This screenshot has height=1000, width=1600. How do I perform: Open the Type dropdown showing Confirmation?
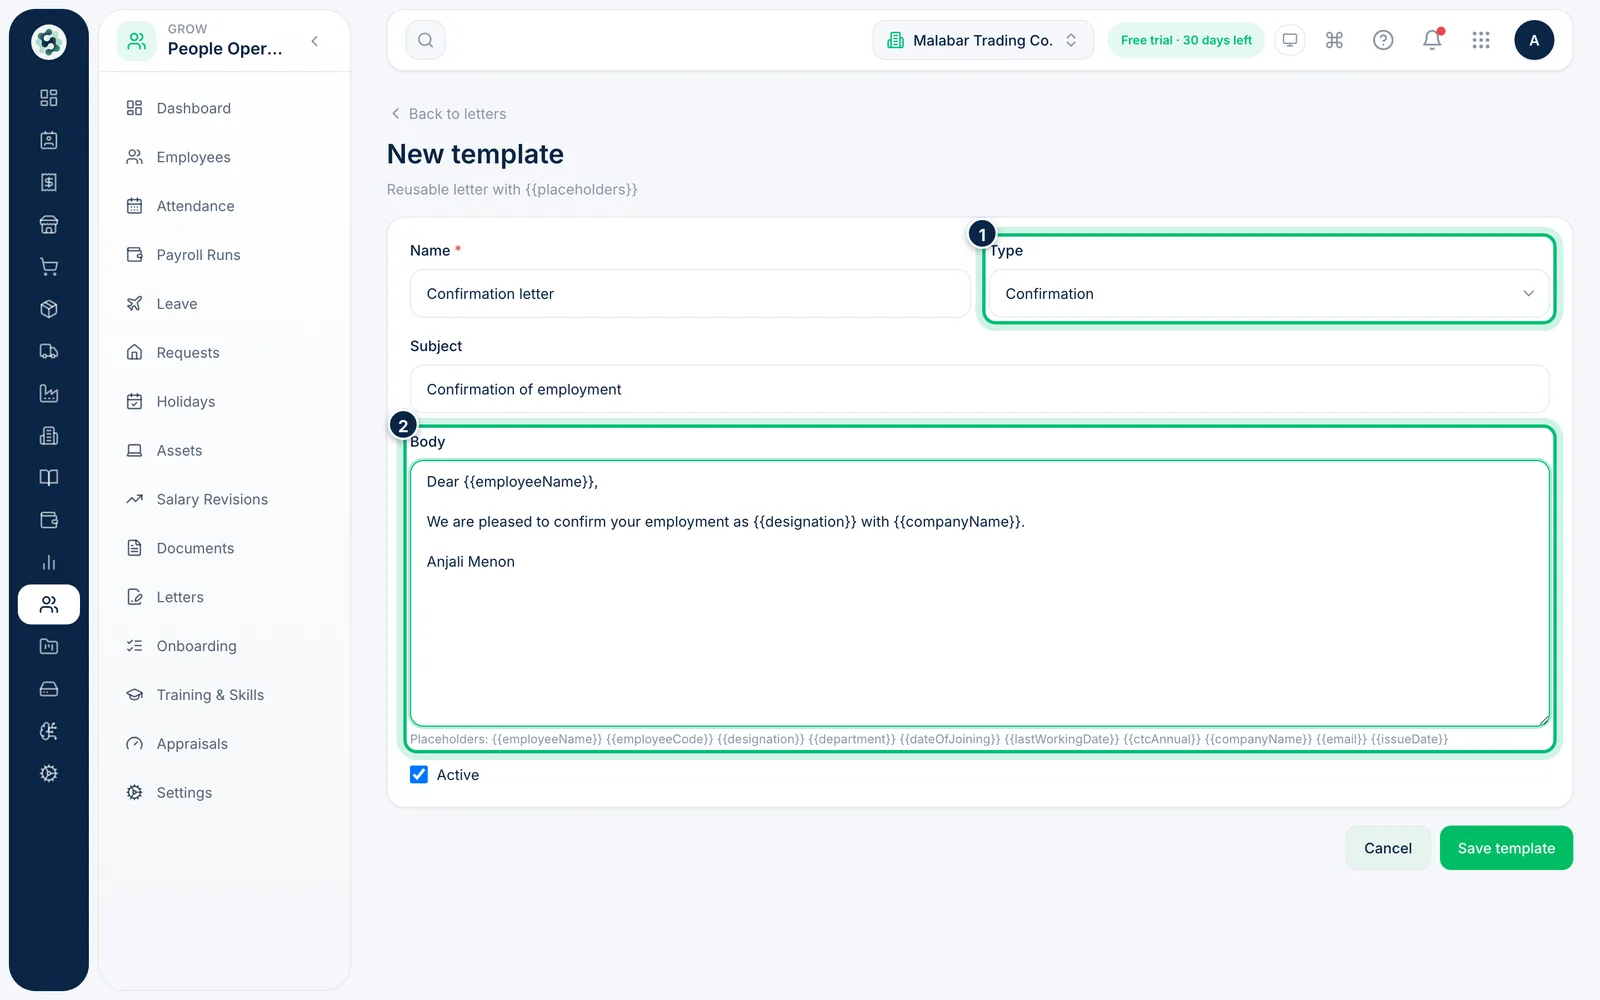[1268, 294]
